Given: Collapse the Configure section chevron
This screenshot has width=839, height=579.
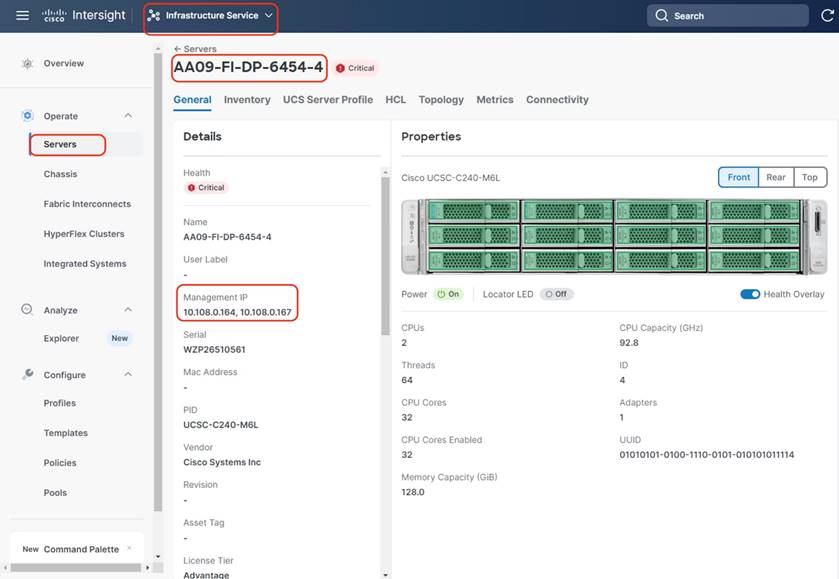Looking at the screenshot, I should click(x=128, y=375).
